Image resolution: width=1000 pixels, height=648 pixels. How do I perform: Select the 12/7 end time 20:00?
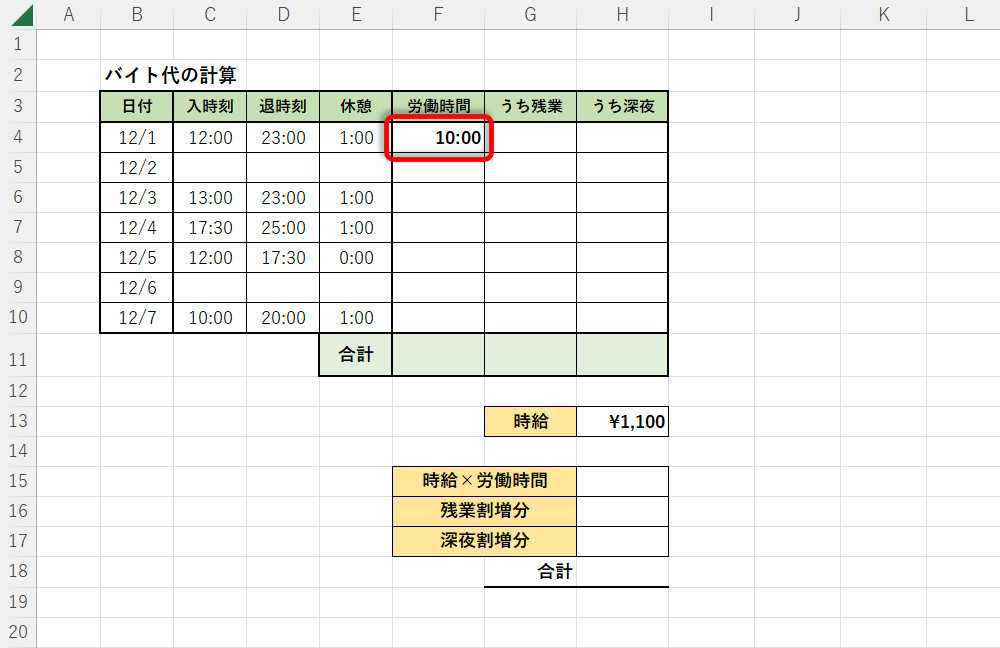(283, 318)
